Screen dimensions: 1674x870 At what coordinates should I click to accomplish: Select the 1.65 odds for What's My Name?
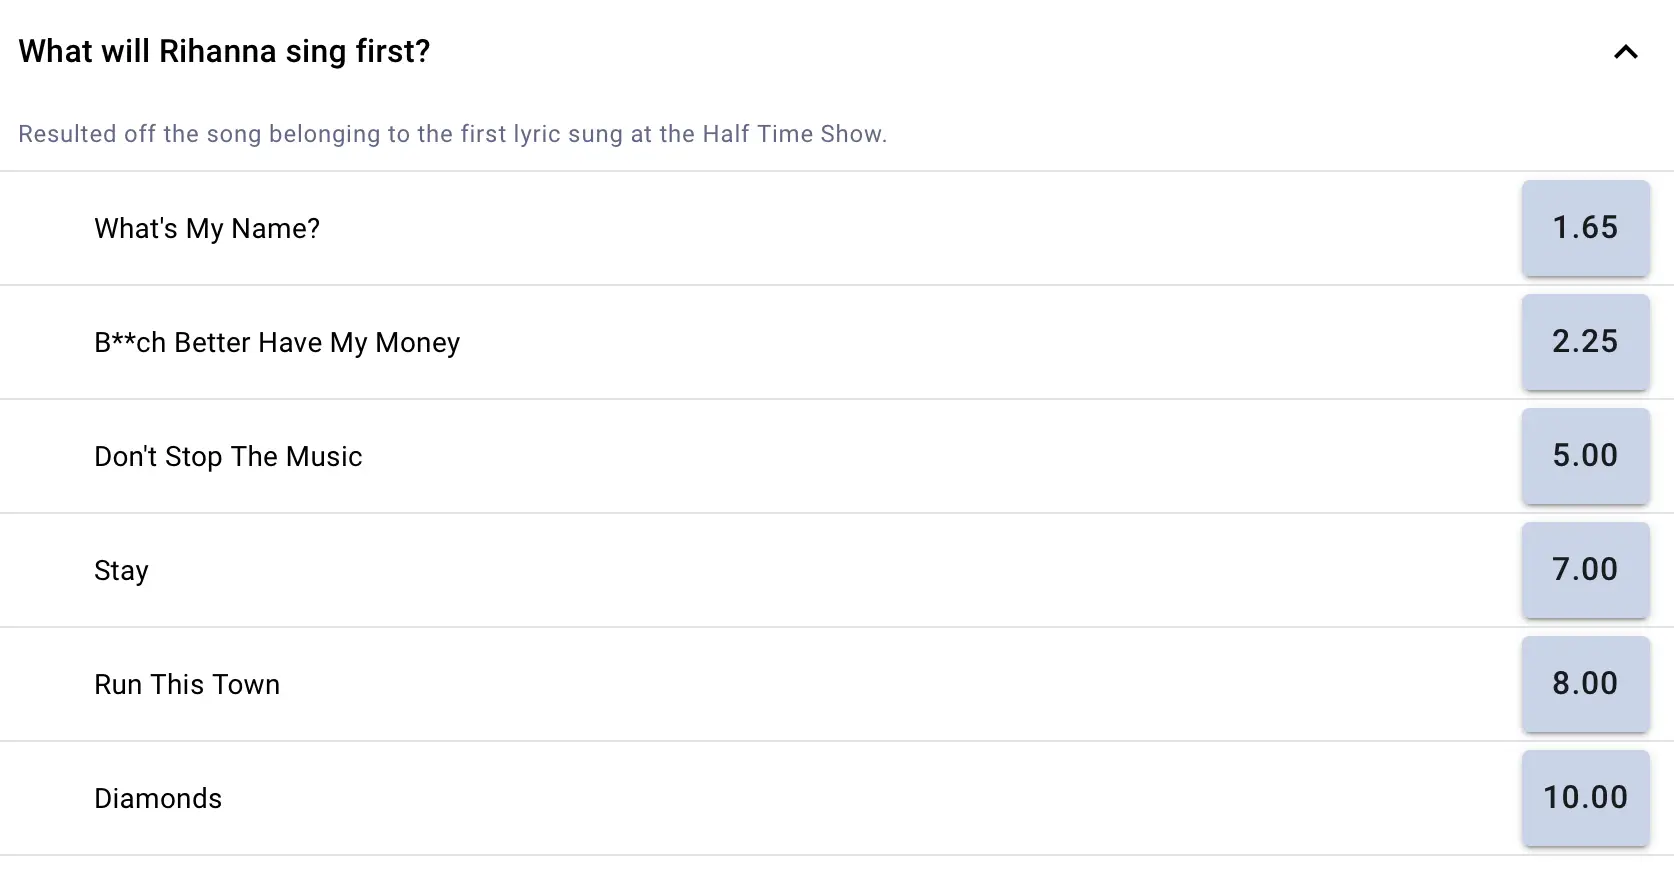(1585, 228)
